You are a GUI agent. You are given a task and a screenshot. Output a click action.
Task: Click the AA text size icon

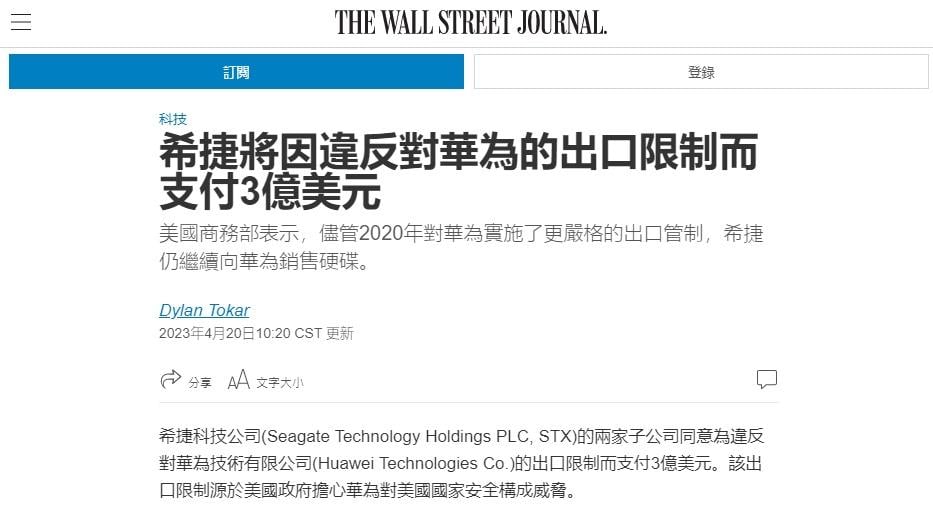pos(239,380)
